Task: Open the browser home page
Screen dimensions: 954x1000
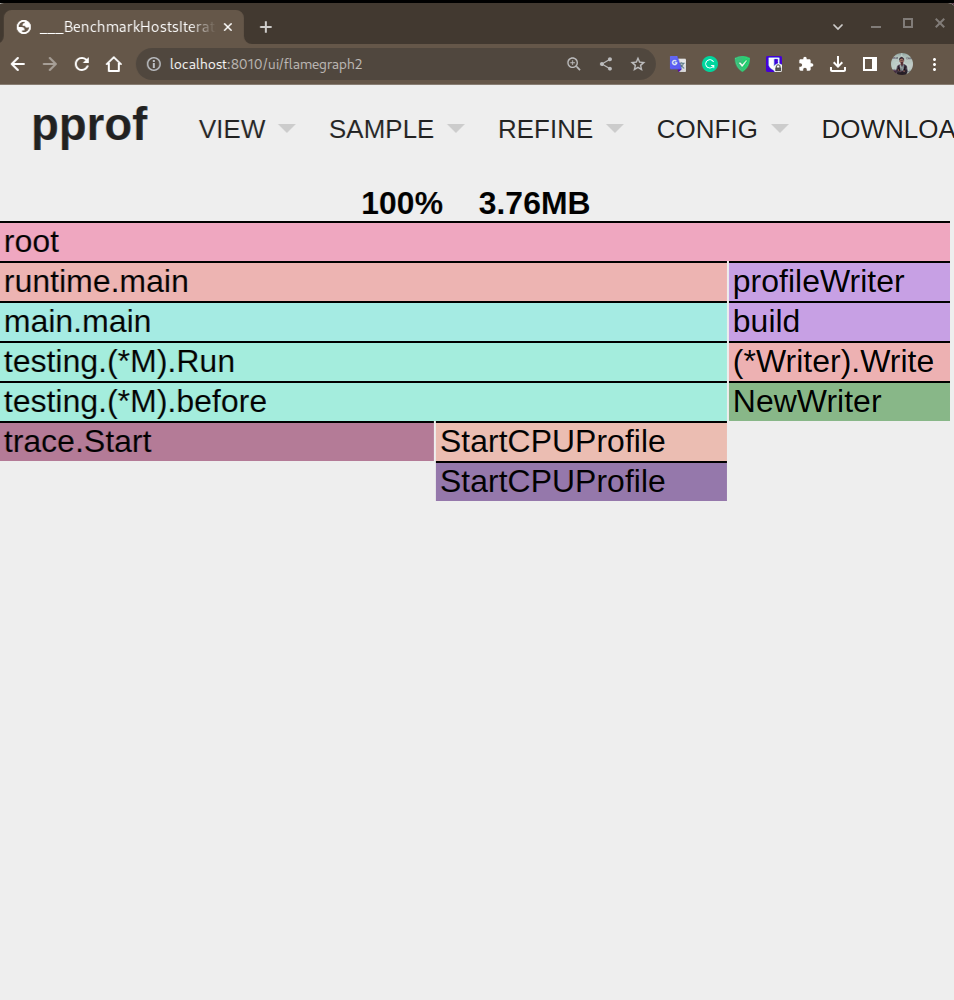Action: tap(114, 64)
